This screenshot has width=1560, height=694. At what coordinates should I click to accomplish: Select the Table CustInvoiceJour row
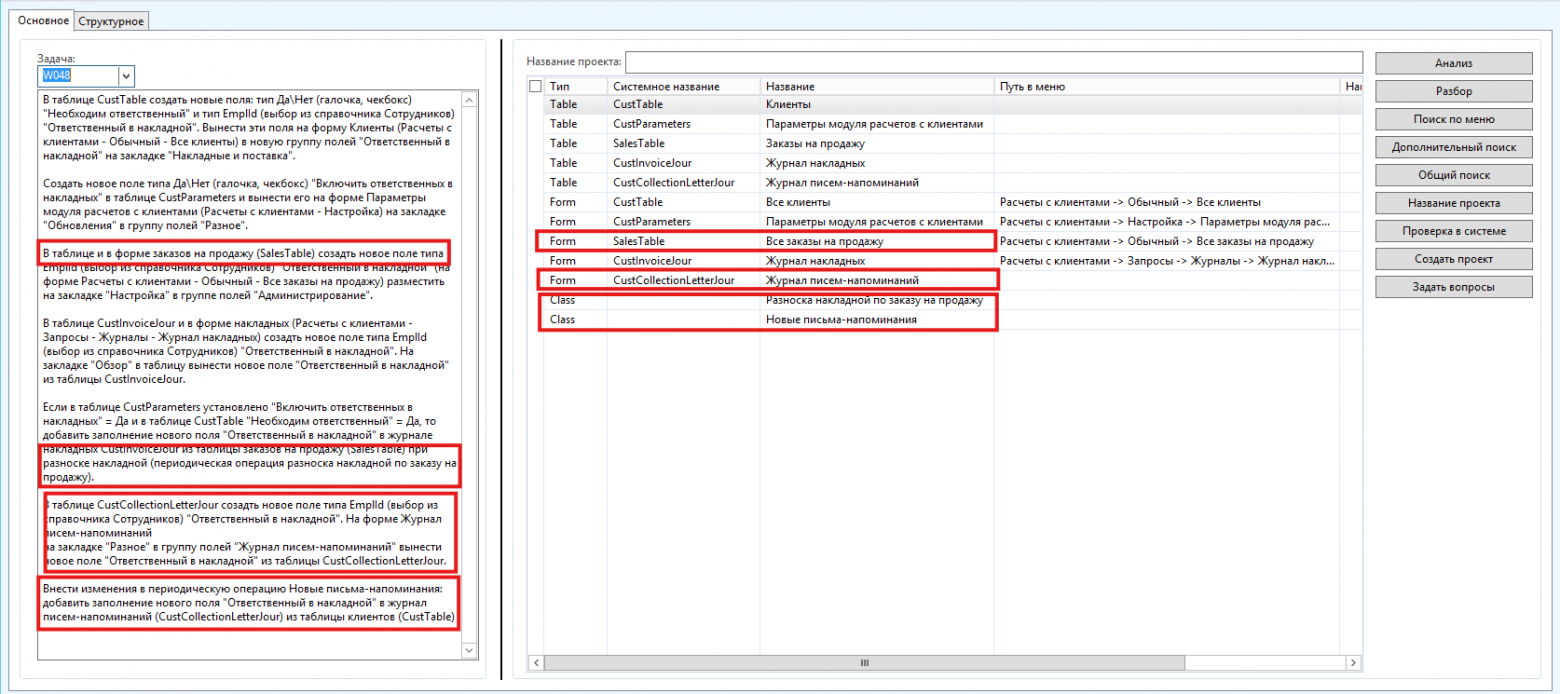click(944, 163)
